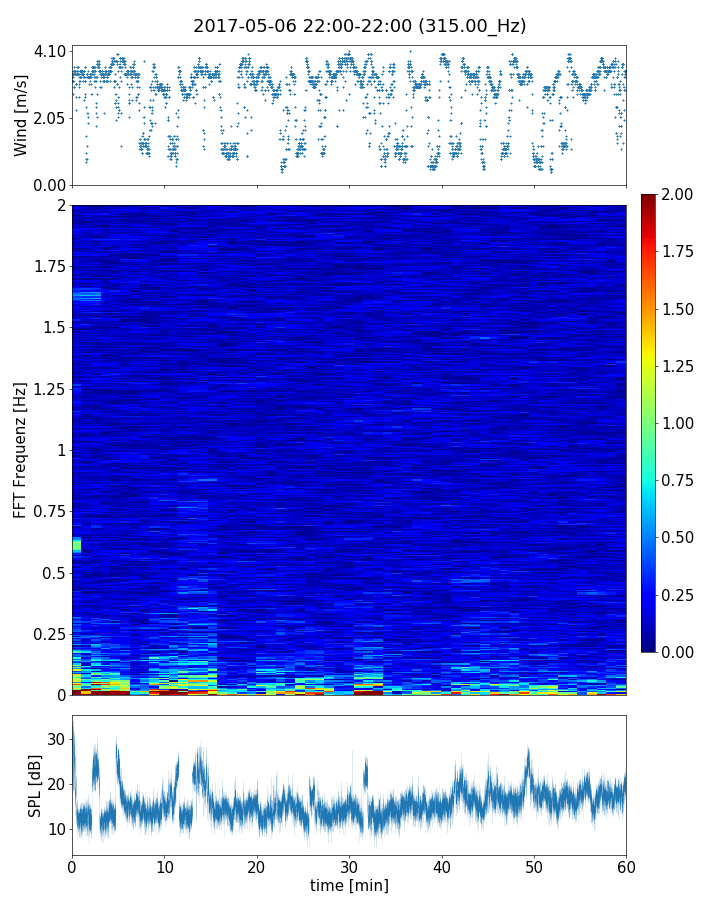Select the 2.05 tick on the wind axis

pos(49,118)
